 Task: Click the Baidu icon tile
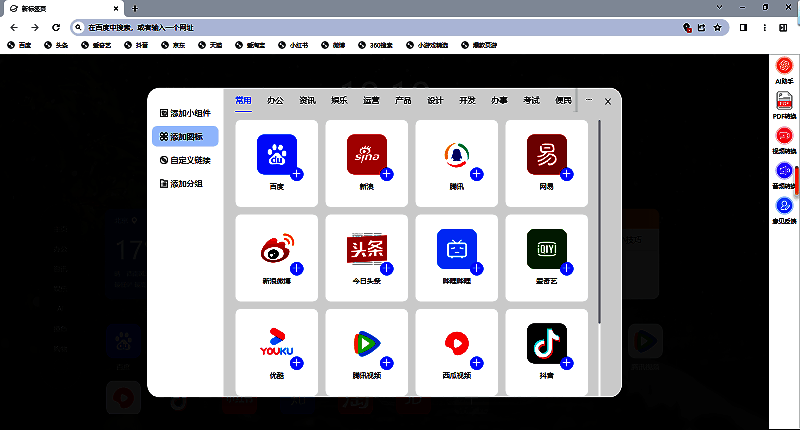276,154
